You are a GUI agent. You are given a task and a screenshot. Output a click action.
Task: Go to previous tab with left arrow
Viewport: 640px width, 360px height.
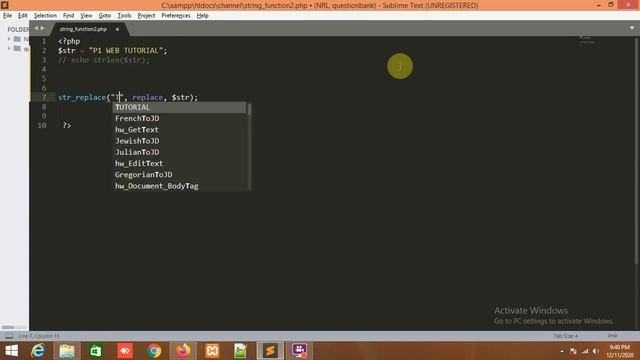coord(36,28)
